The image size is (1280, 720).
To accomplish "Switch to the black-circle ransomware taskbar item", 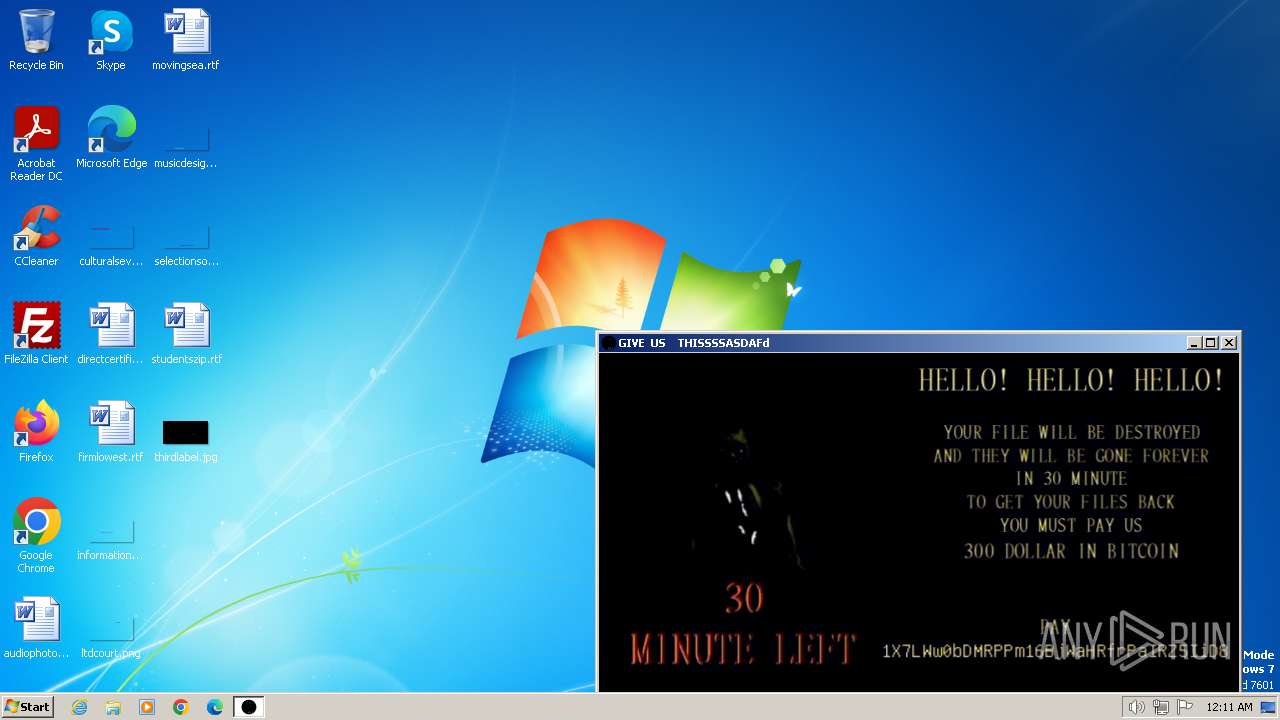I will 249,707.
